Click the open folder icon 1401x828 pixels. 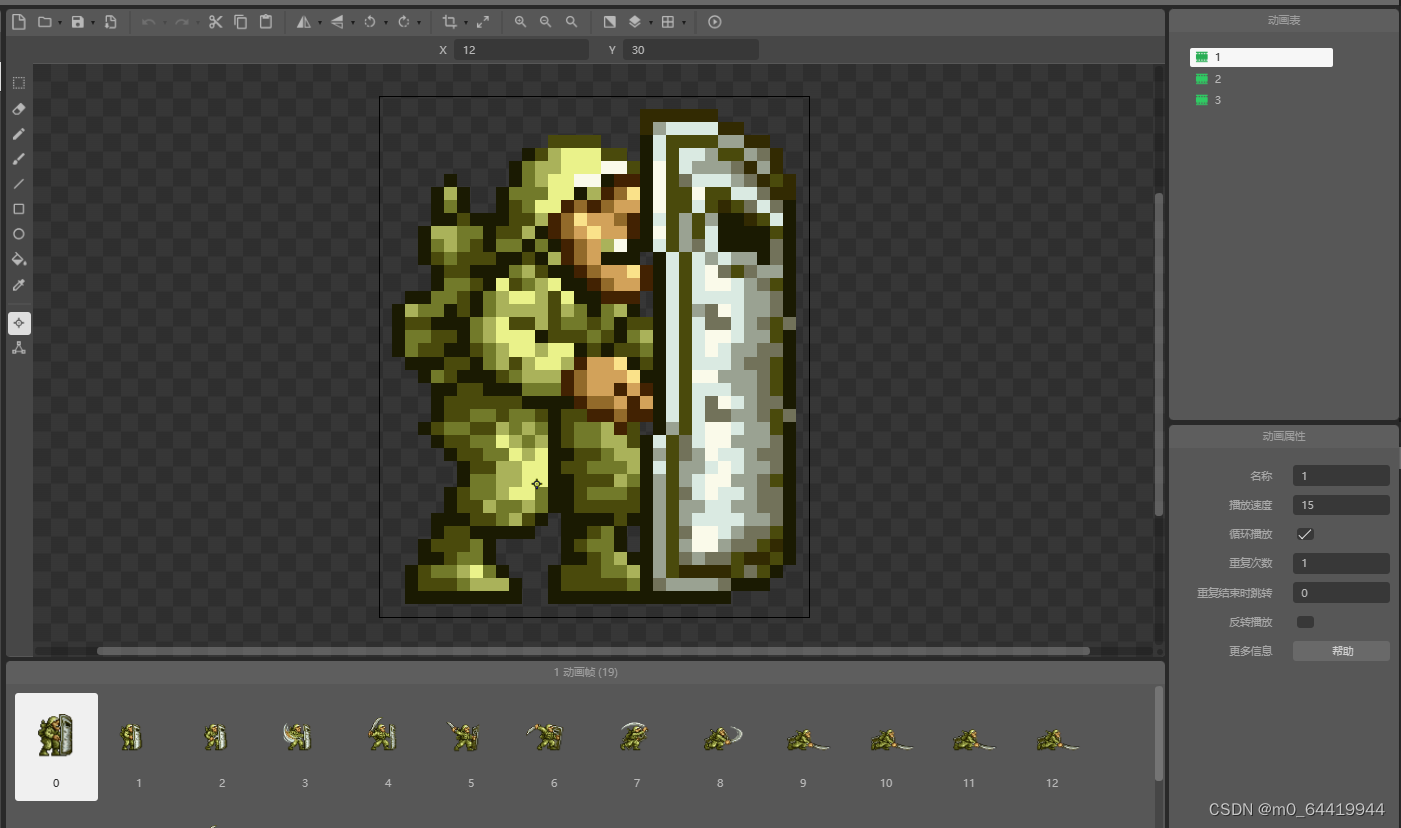tap(44, 22)
